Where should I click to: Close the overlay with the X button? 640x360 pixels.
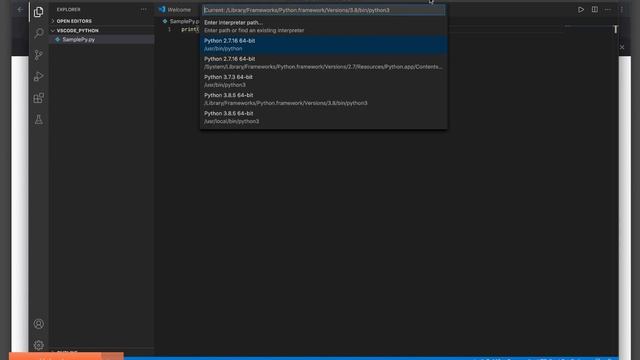(622, 47)
